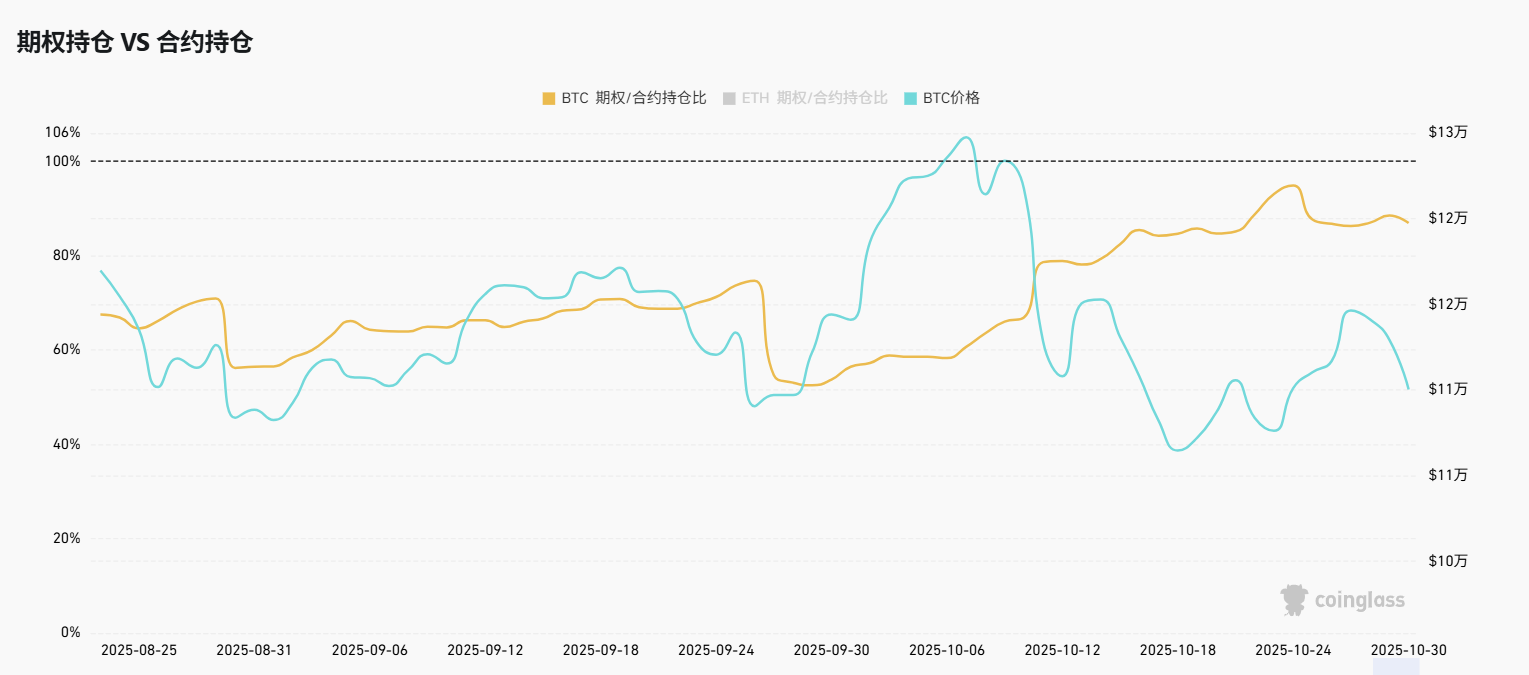Click the $10万 right axis label
The image size is (1529, 675).
[1448, 561]
